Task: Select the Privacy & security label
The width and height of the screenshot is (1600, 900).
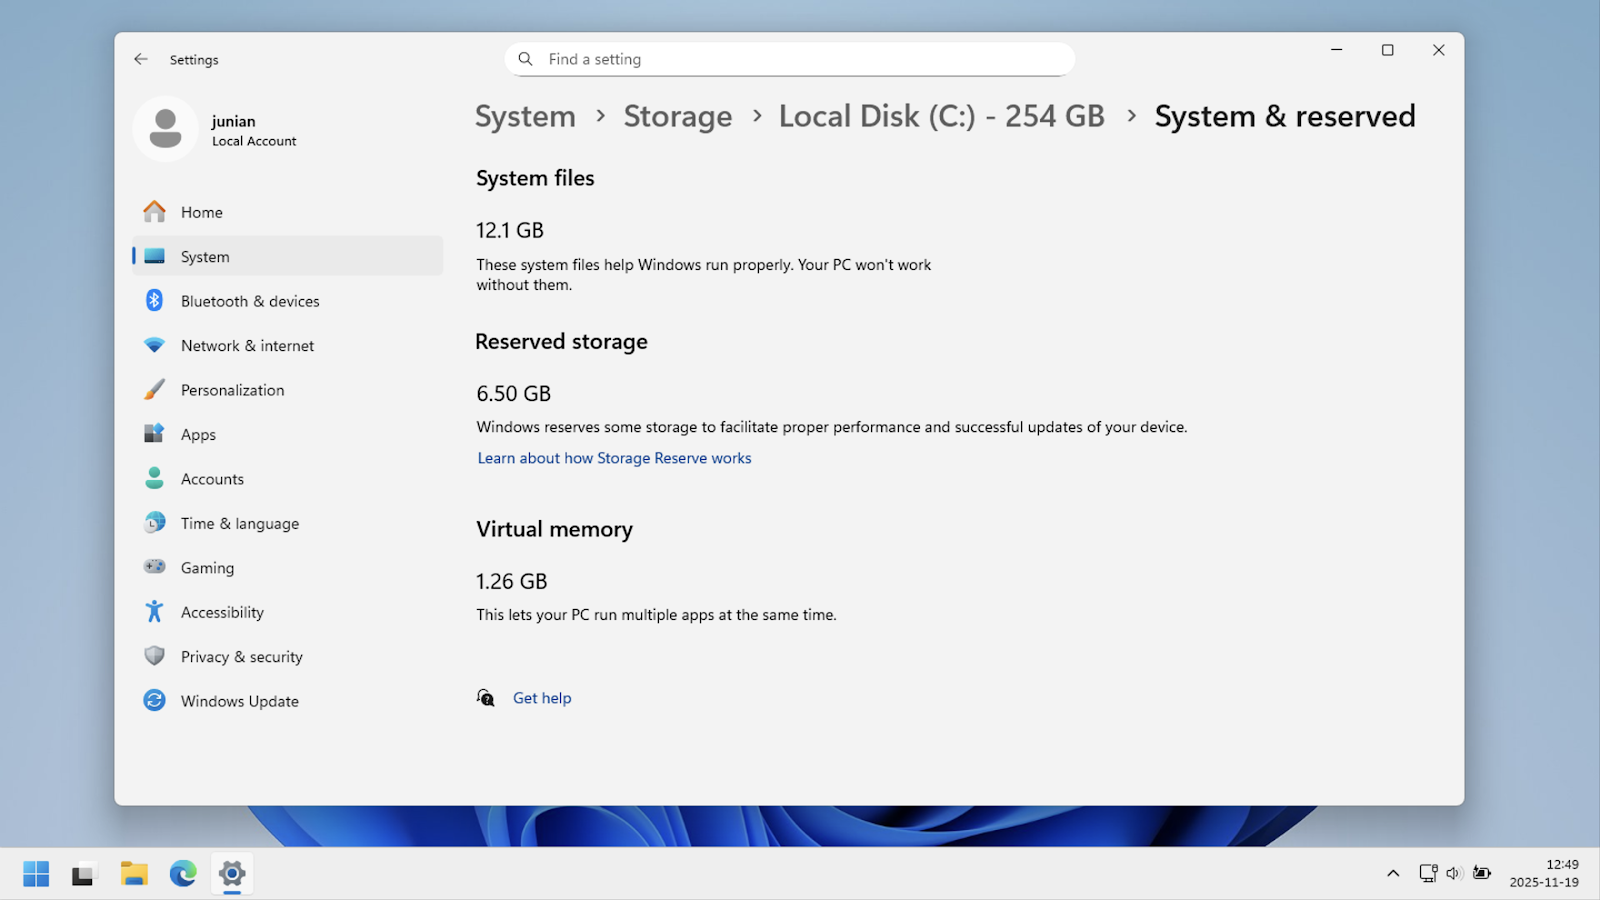Action: [242, 657]
